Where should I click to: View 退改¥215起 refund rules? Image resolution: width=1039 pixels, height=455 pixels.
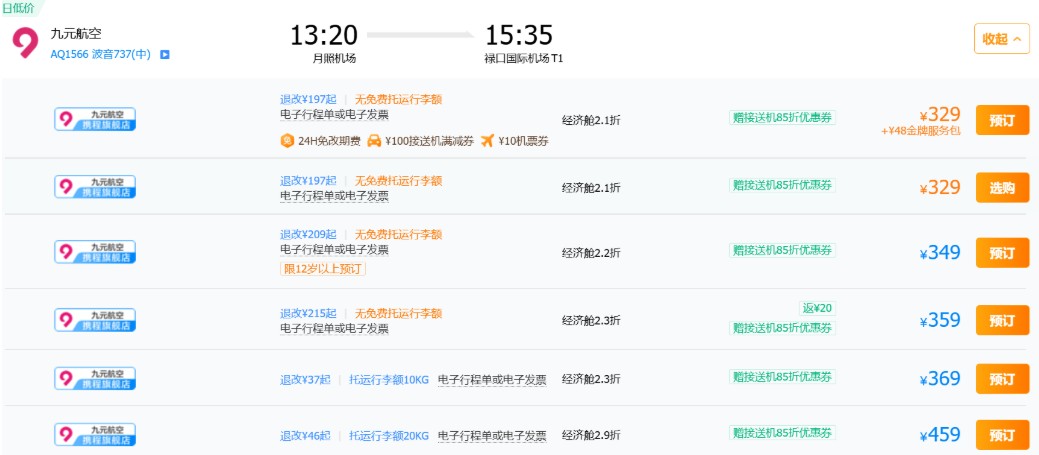308,313
